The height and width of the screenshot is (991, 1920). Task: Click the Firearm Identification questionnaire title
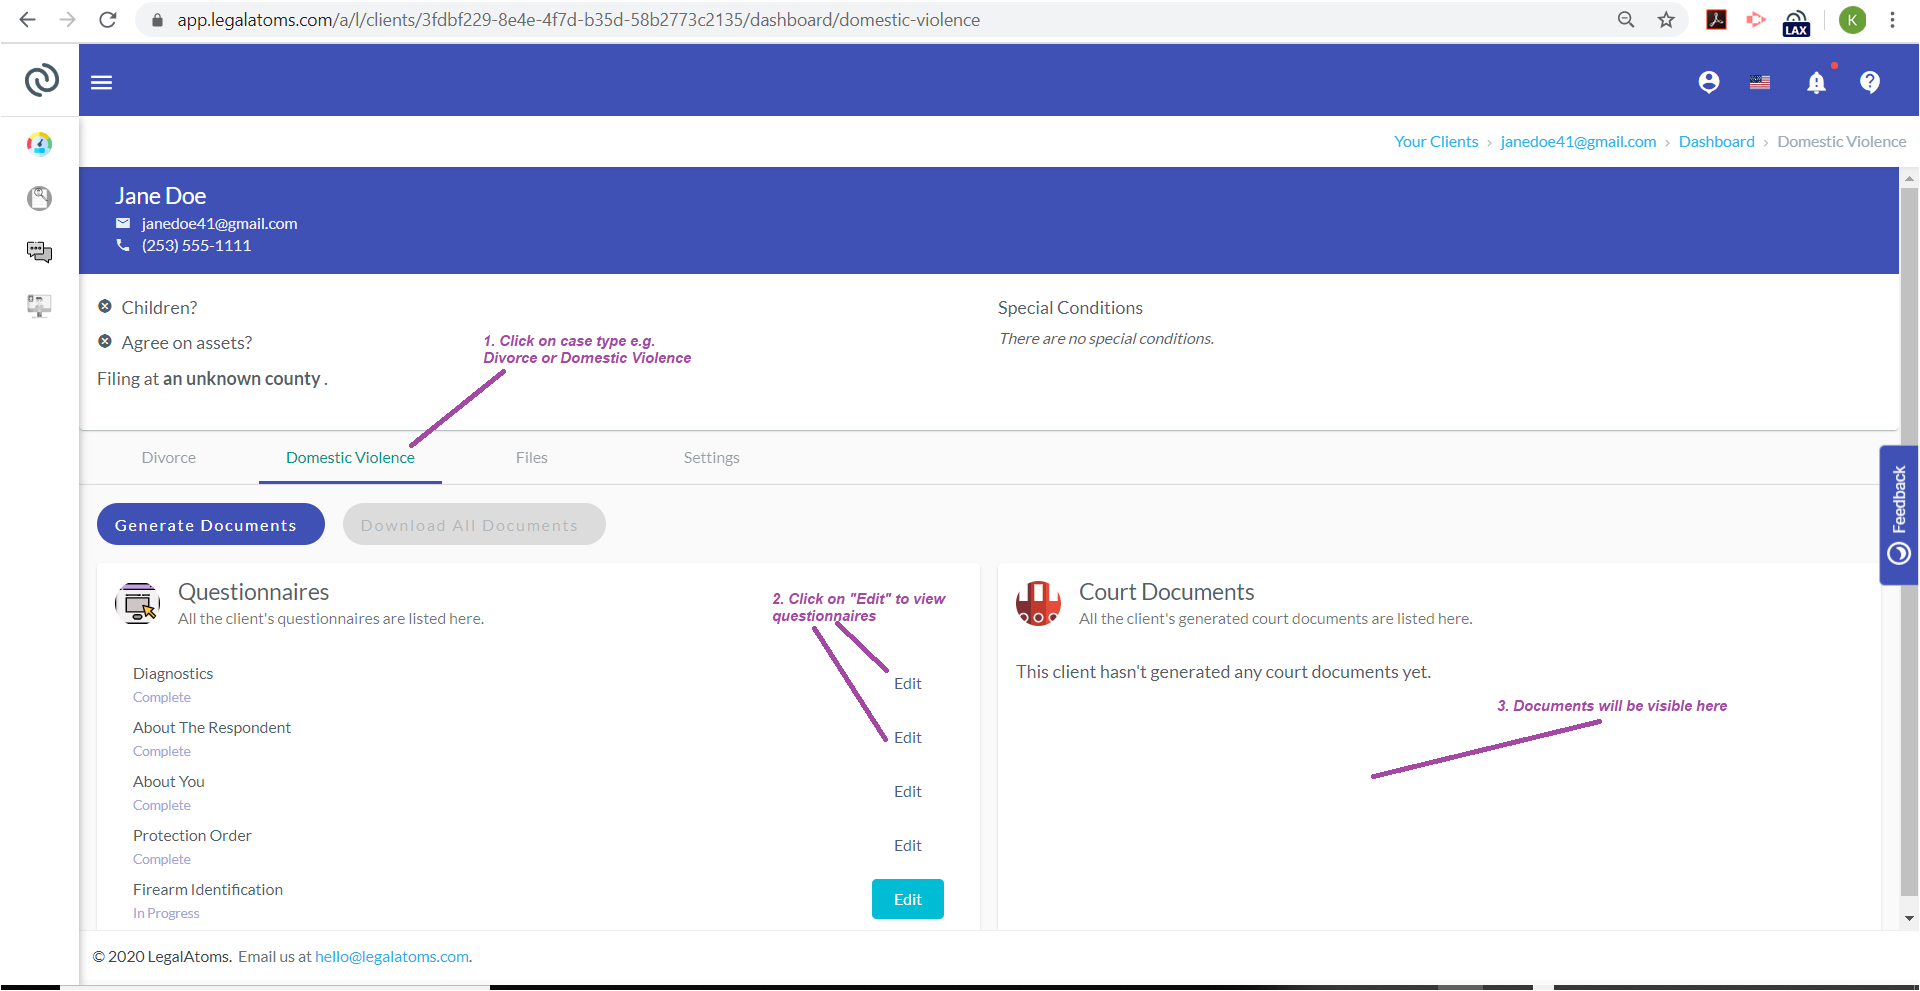click(x=208, y=889)
